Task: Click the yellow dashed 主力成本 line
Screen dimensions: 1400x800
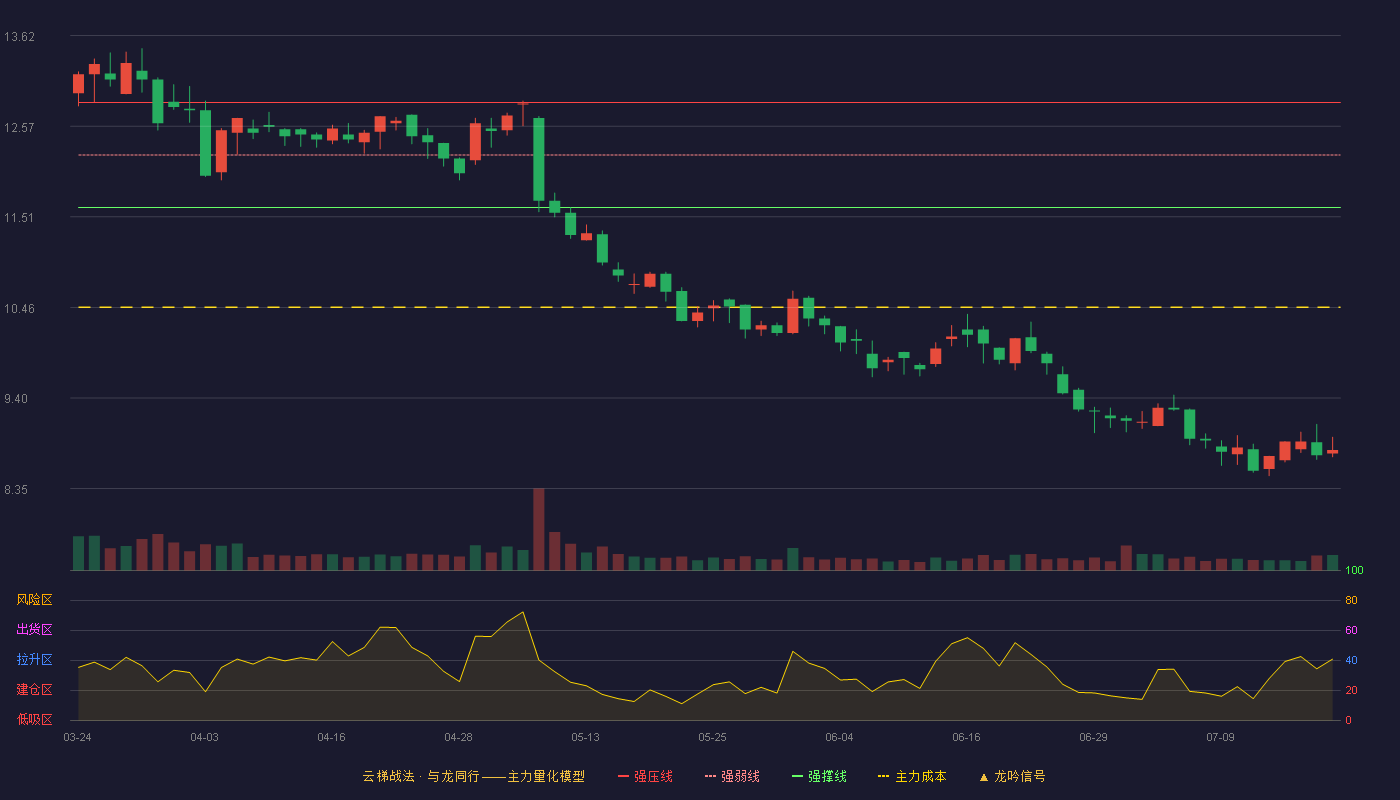Action: pyautogui.click(x=709, y=307)
